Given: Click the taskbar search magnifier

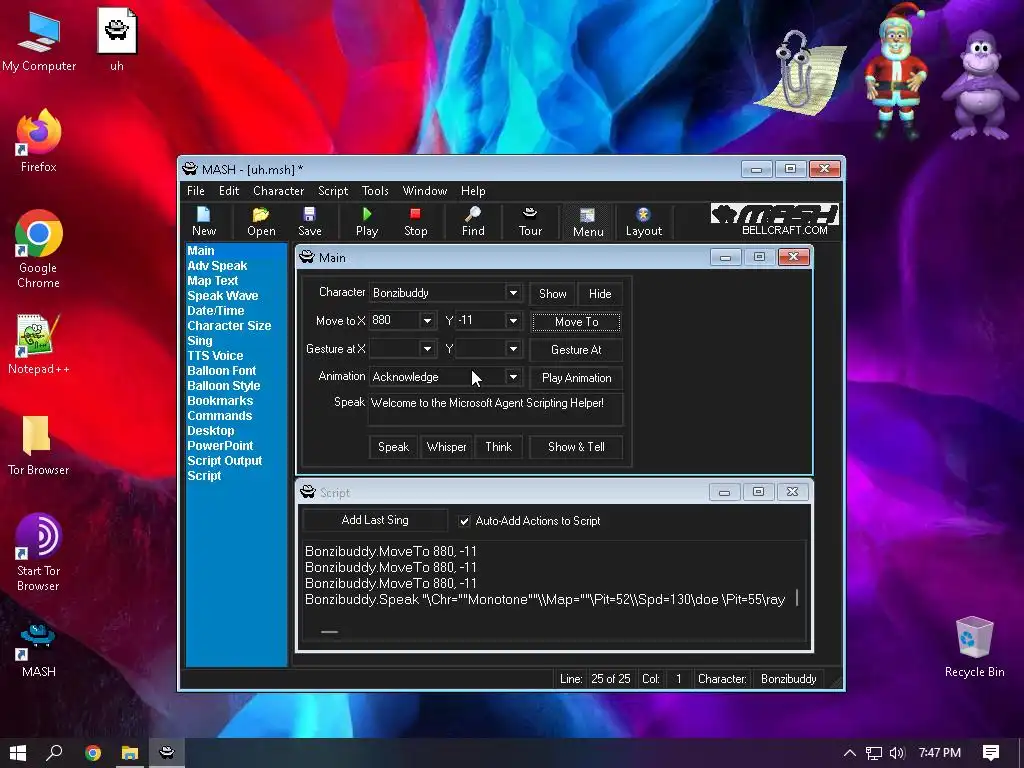Looking at the screenshot, I should pyautogui.click(x=54, y=753).
